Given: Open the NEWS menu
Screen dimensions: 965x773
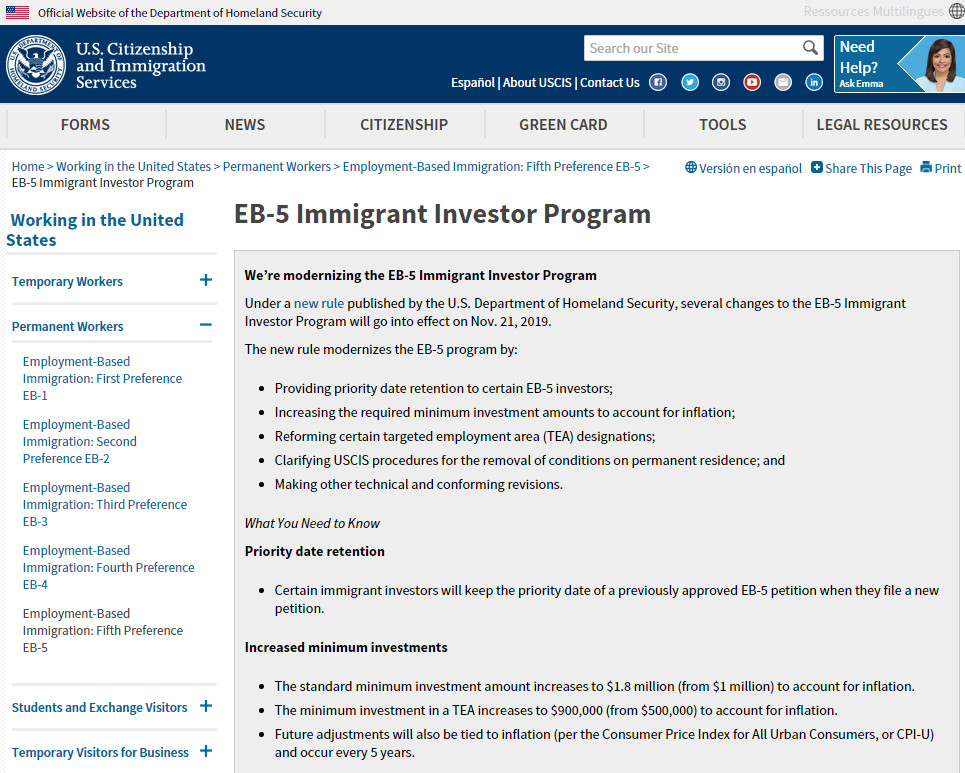Looking at the screenshot, I should pos(245,125).
